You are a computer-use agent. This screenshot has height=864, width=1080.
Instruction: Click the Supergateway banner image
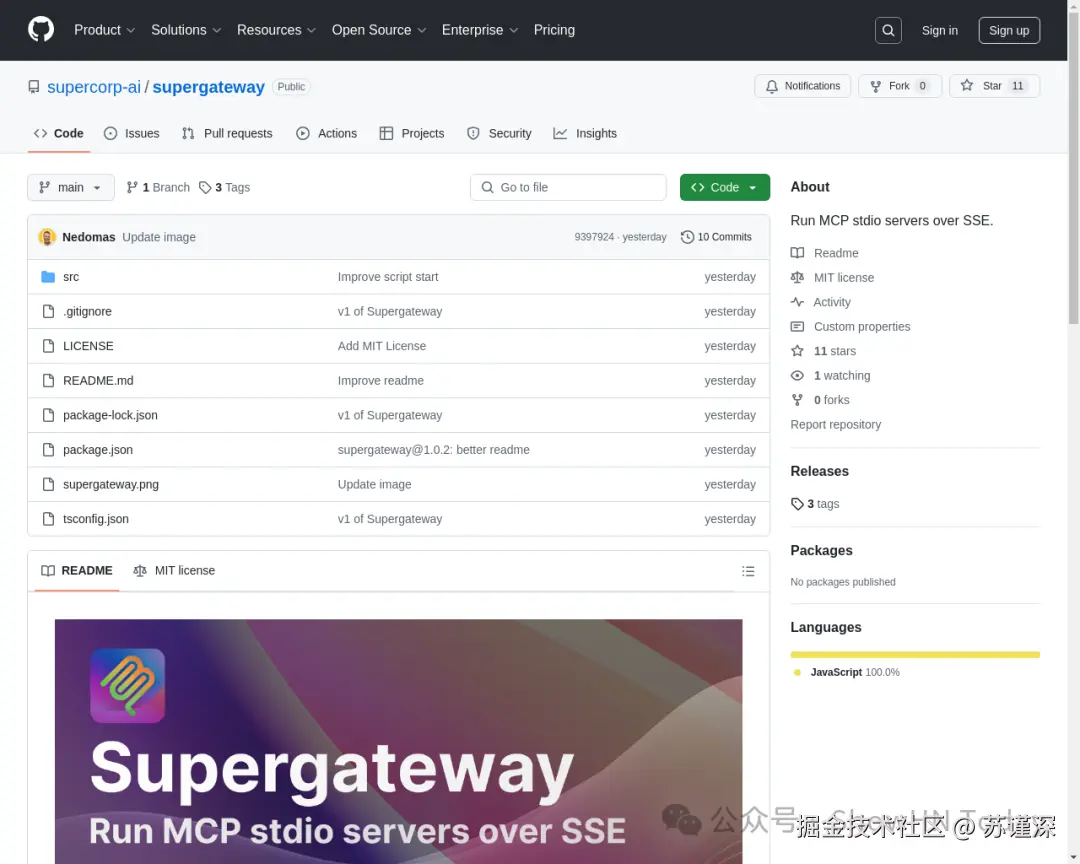click(398, 741)
